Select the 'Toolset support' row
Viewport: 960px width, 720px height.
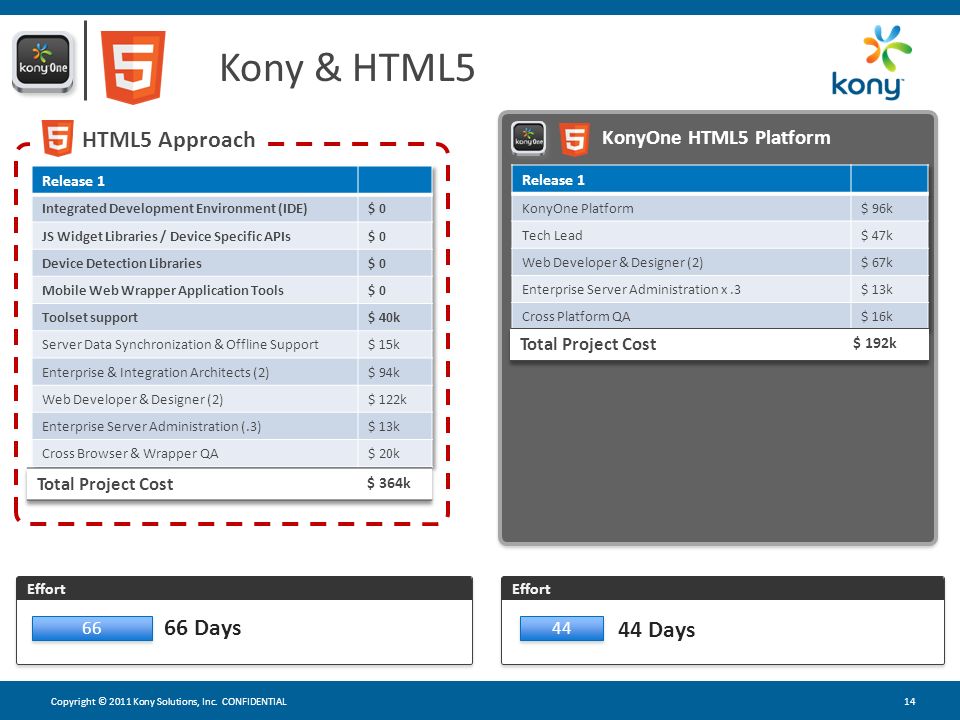[232, 317]
